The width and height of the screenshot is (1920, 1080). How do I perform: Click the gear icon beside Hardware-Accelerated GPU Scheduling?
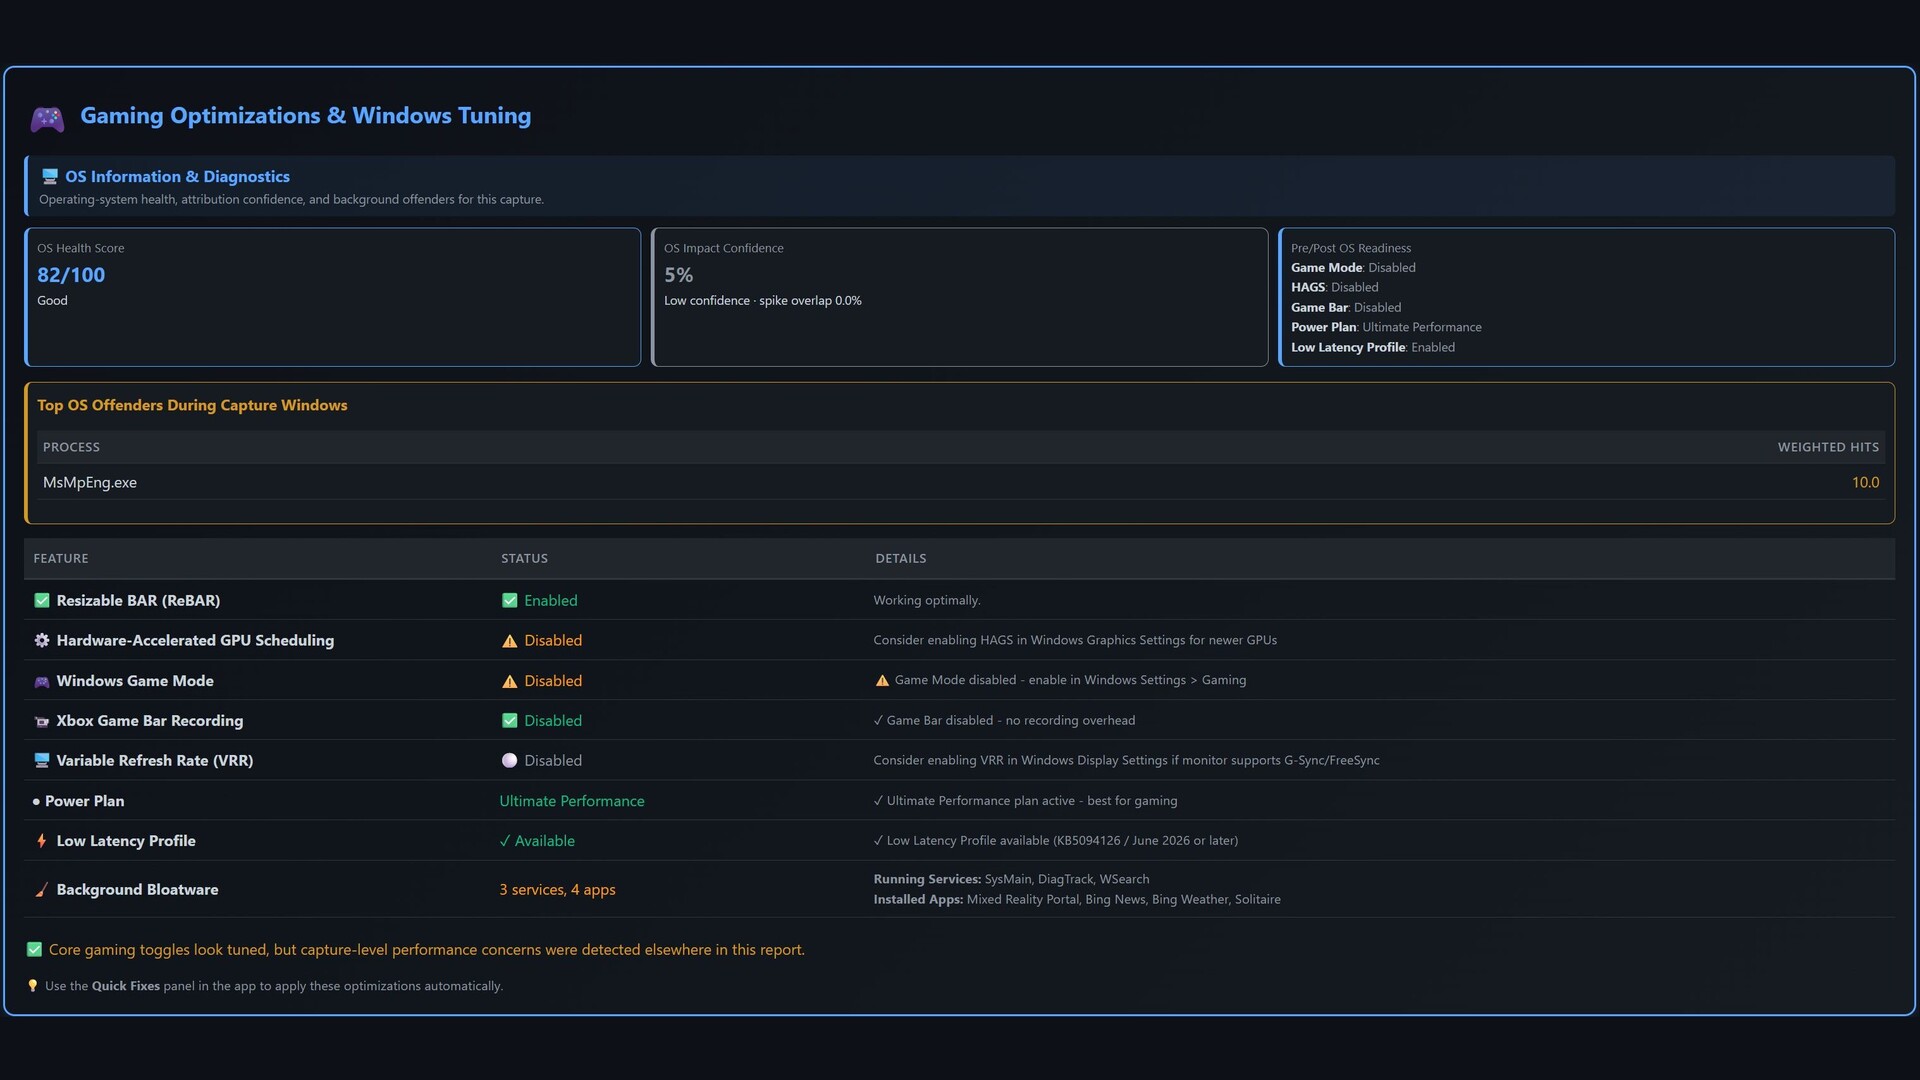coord(42,641)
